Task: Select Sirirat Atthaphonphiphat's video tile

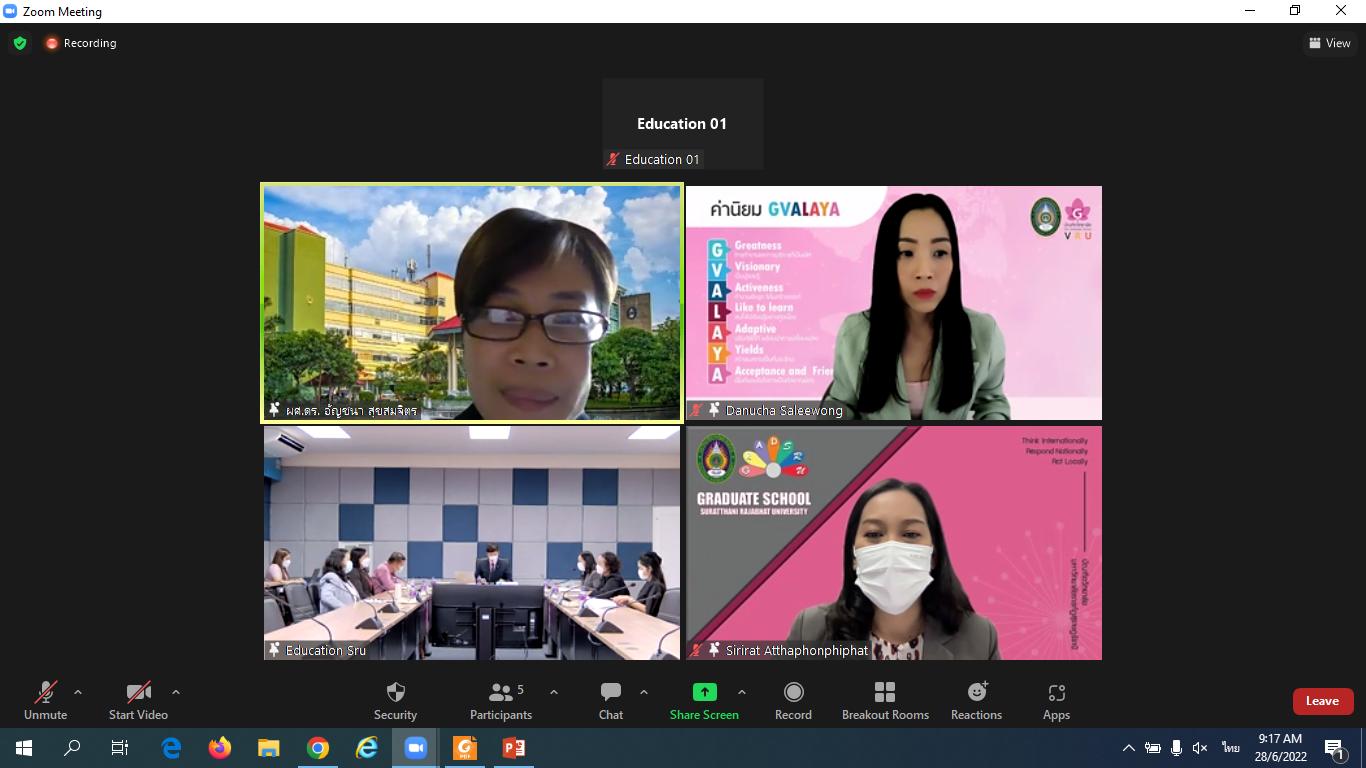Action: pos(894,543)
